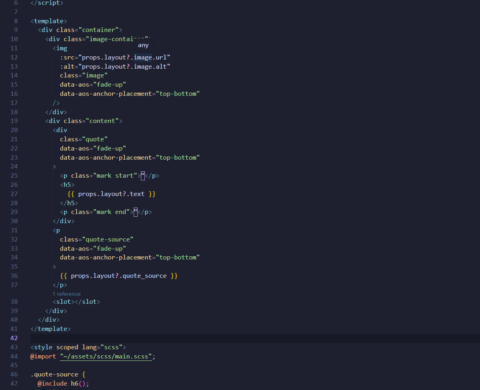Click the class="quote" attribute
This screenshot has height=390, width=480.
[x=84, y=139]
